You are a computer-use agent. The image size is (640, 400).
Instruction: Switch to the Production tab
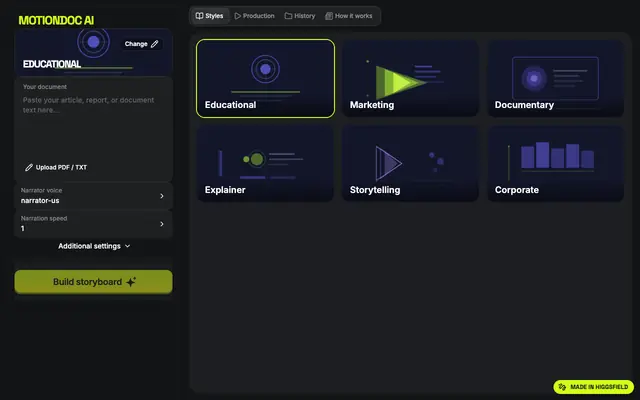pyautogui.click(x=254, y=16)
